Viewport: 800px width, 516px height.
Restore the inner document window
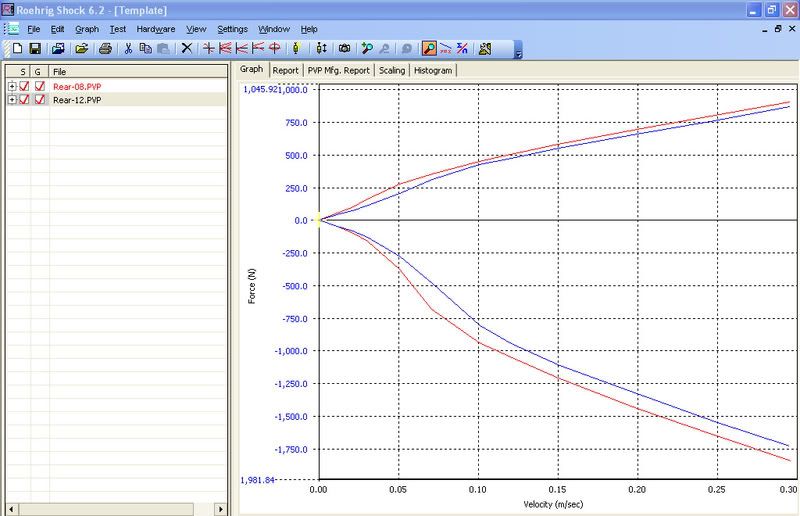click(778, 29)
